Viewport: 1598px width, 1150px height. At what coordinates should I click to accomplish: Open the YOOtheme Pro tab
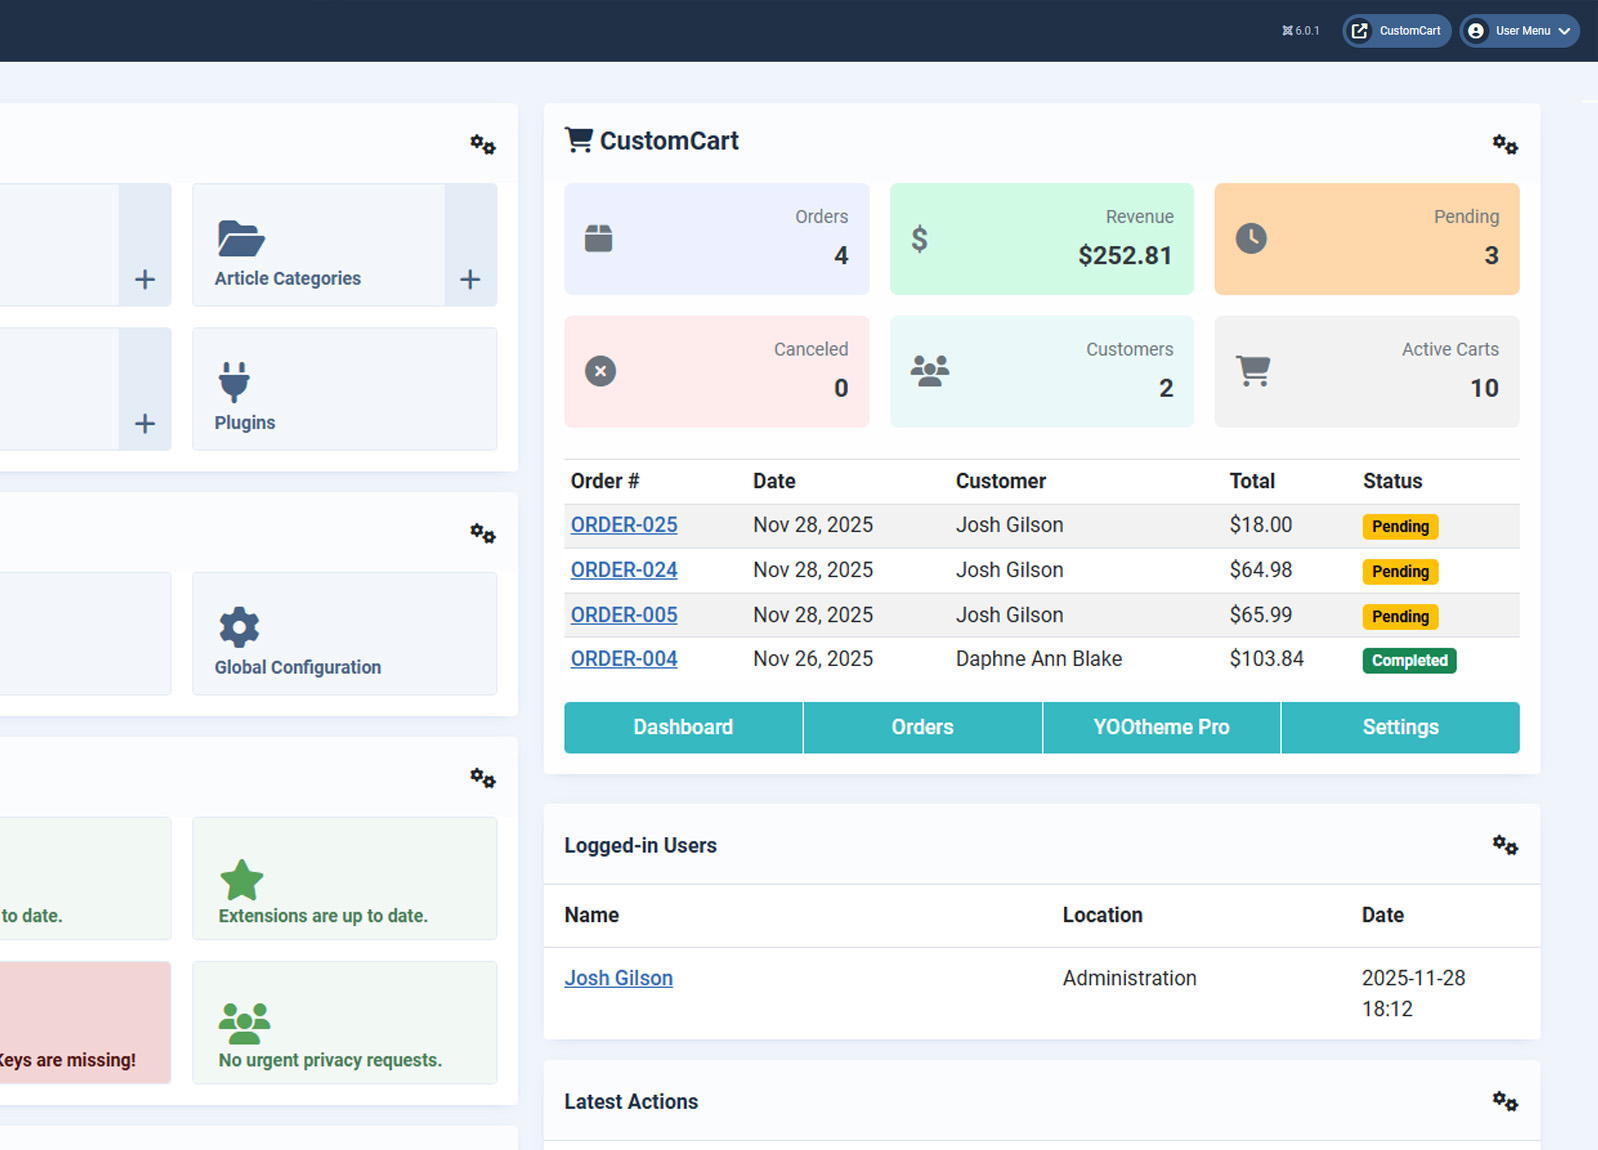point(1161,728)
